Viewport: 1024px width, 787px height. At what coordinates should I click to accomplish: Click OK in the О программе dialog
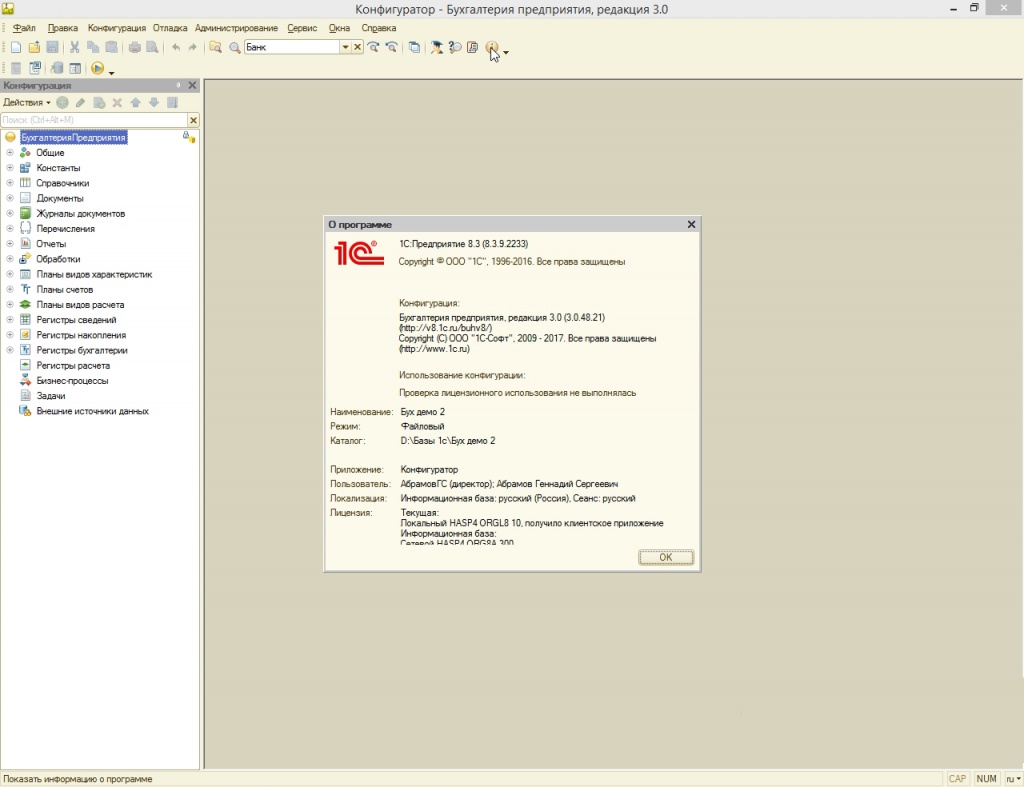[x=665, y=557]
